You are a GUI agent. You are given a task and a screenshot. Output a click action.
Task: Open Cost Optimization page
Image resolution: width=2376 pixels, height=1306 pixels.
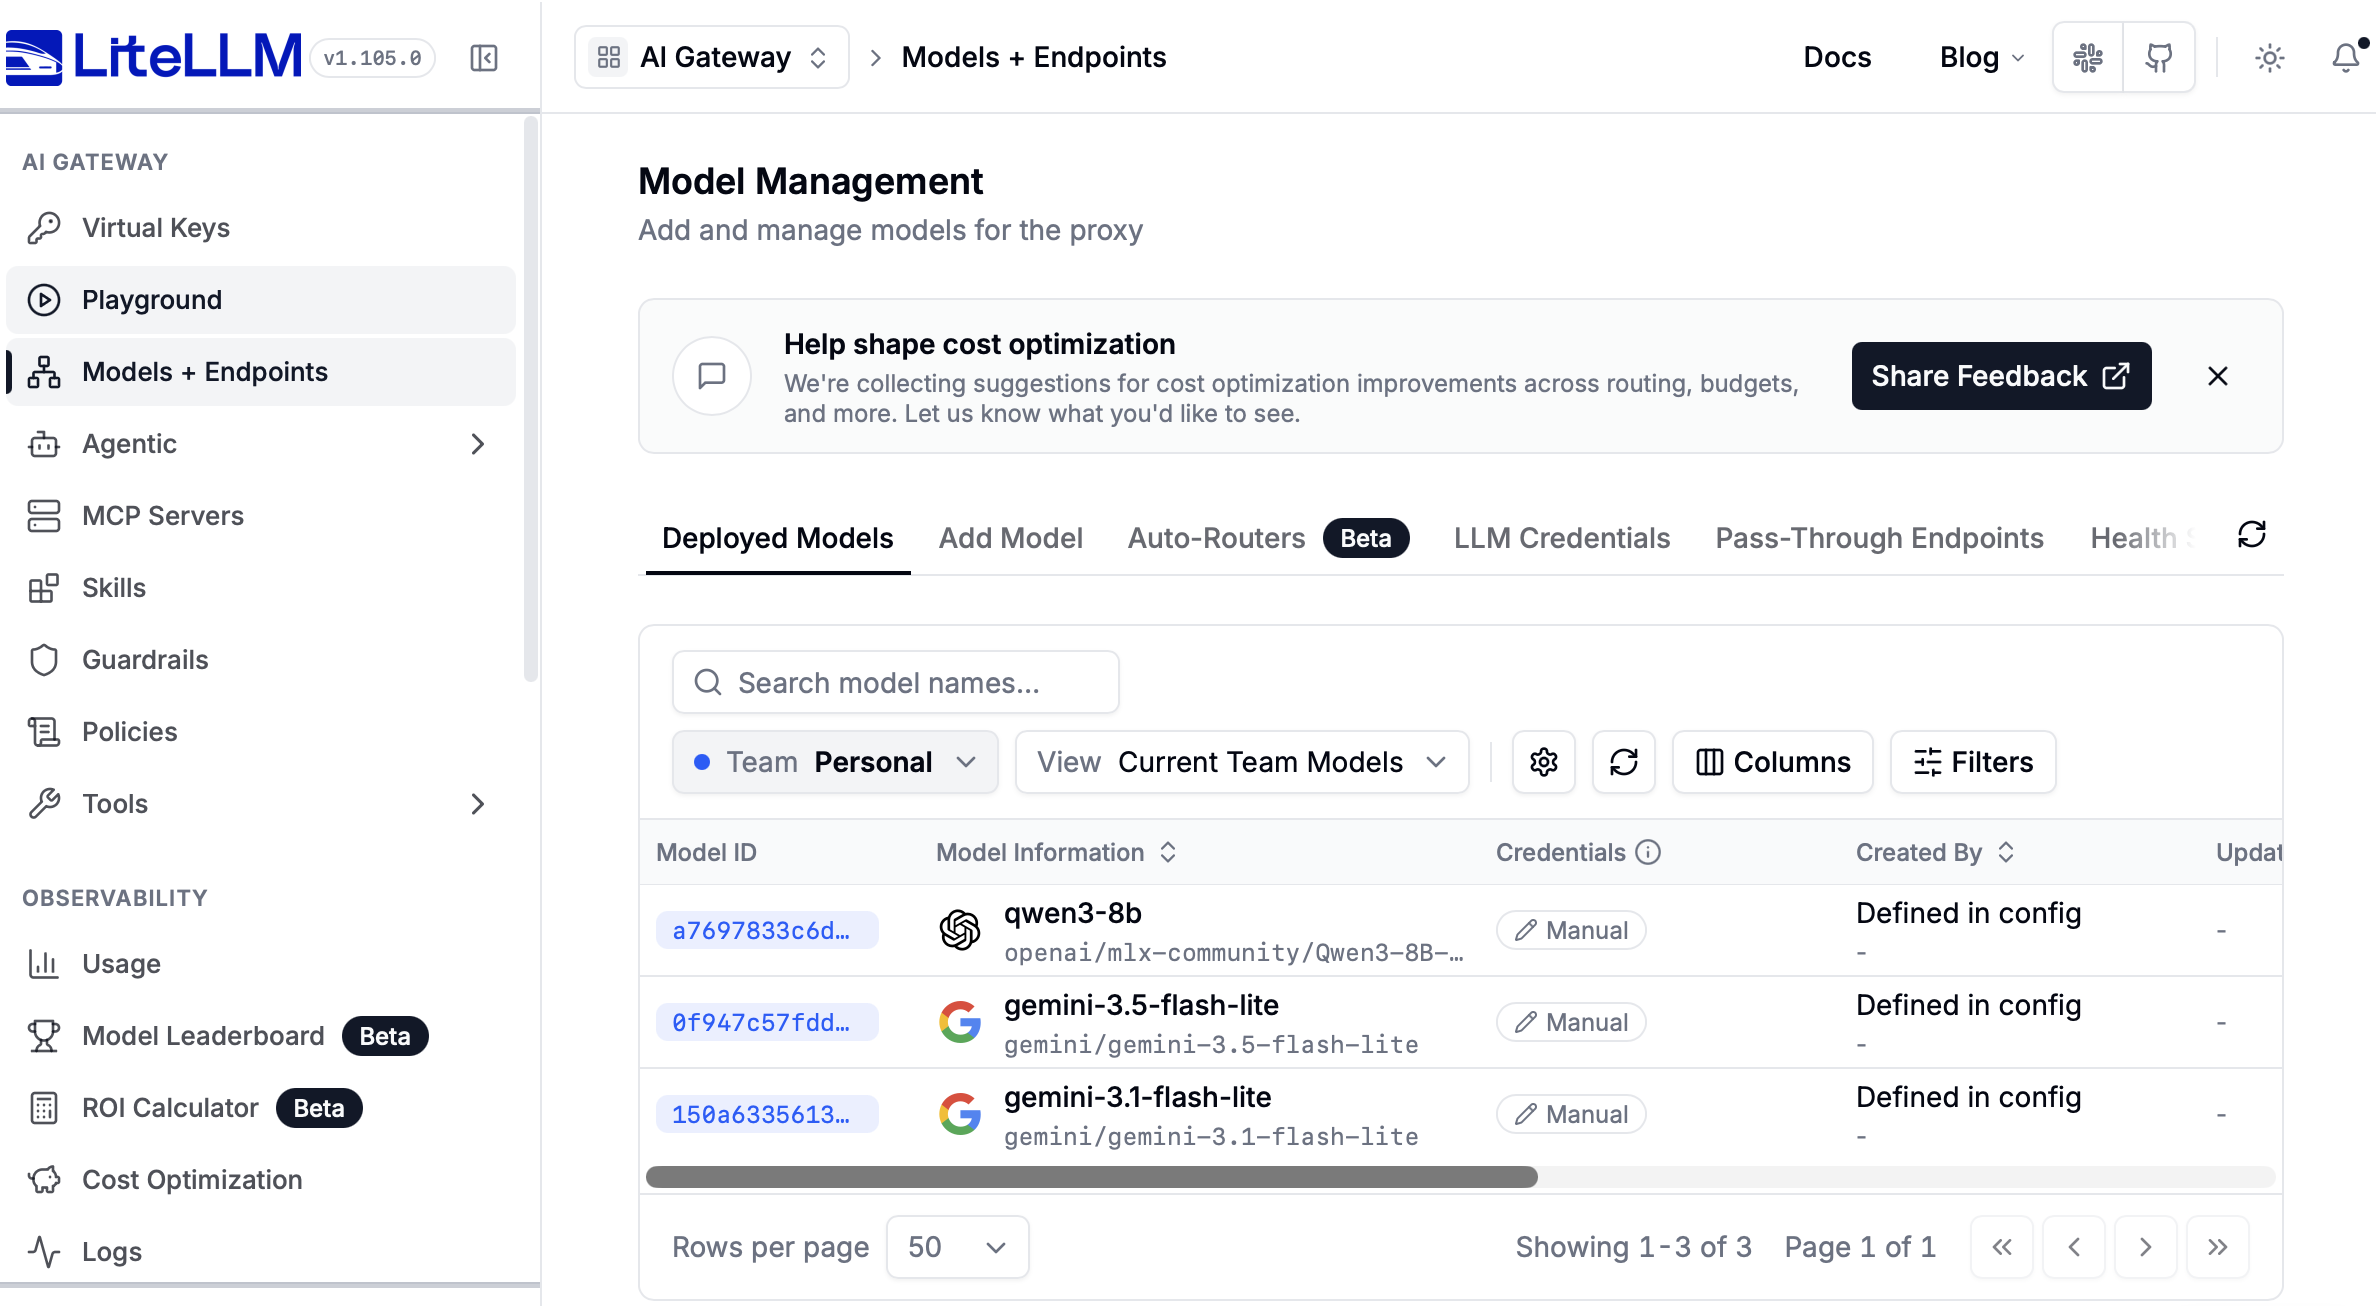coord(260,1180)
